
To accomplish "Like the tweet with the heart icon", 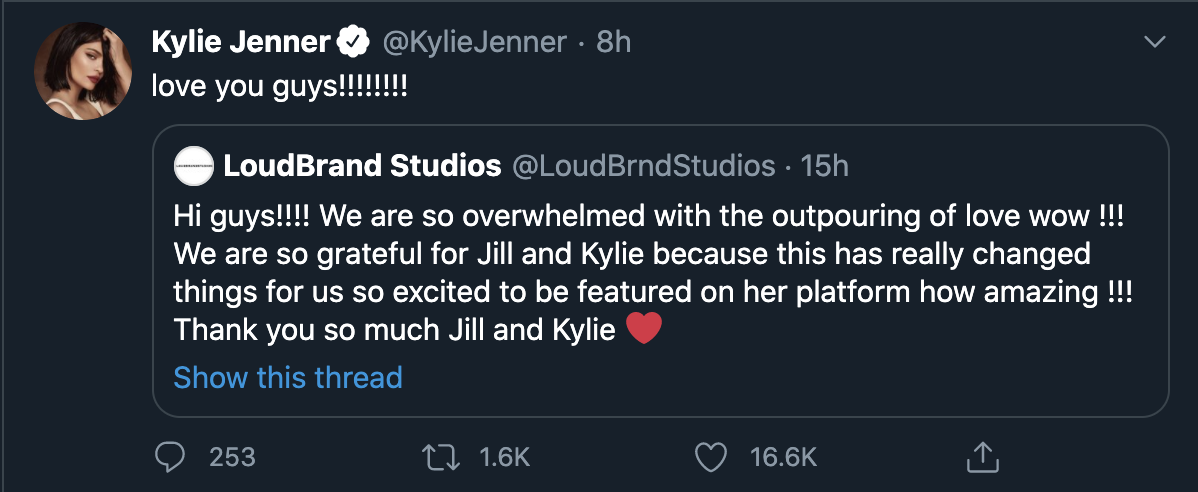I will pos(710,457).
